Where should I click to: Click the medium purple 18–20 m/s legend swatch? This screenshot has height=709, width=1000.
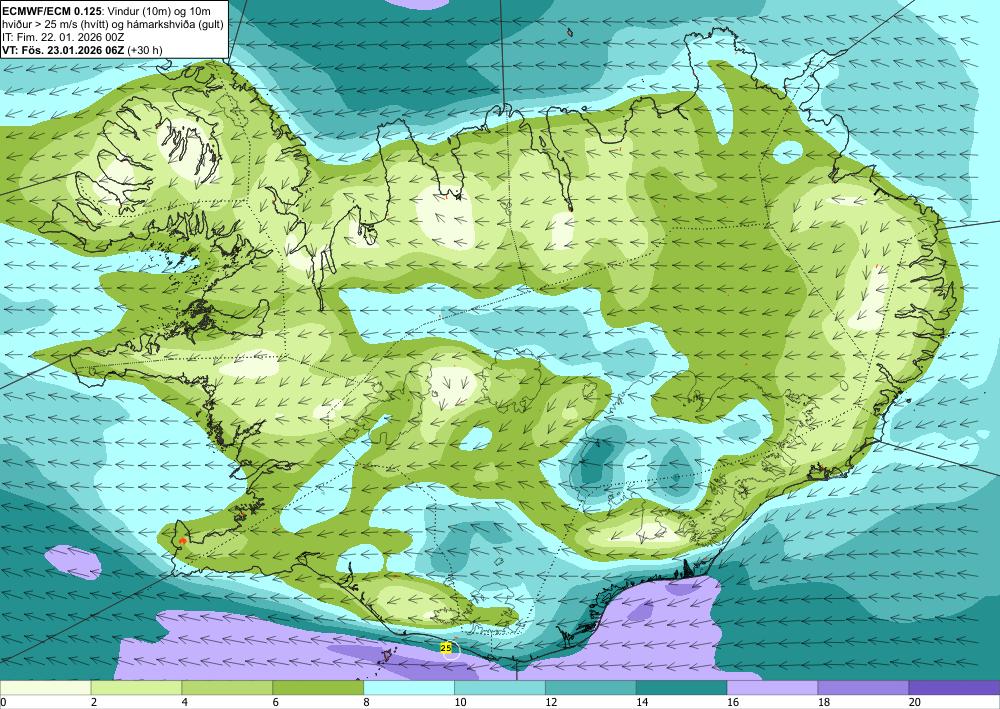(864, 688)
